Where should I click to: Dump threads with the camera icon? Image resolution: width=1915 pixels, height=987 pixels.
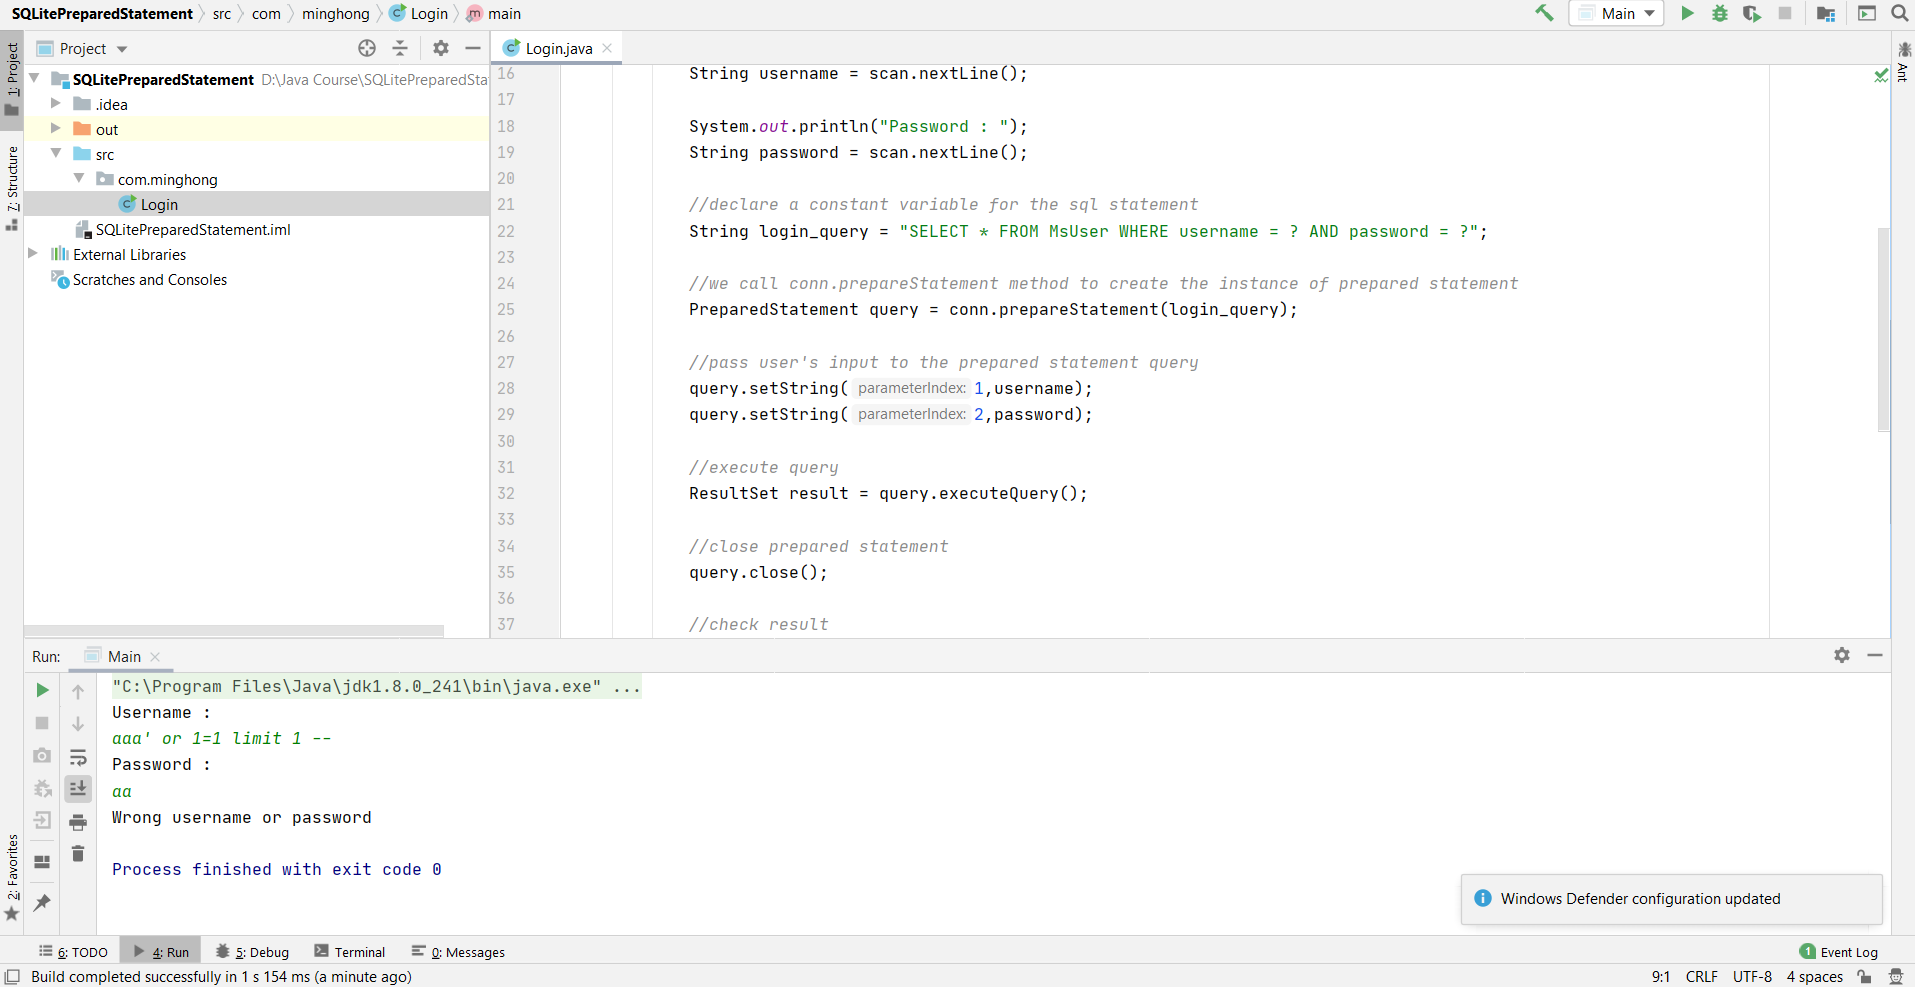pyautogui.click(x=42, y=756)
